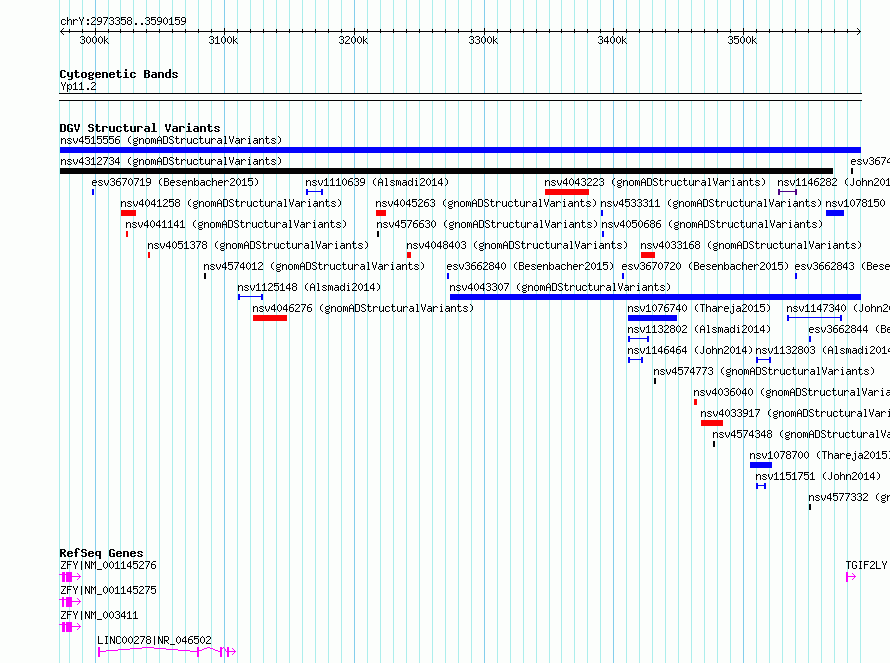The height and width of the screenshot is (663, 890).
Task: Select the esv3662843 variant label
Action: (842, 266)
